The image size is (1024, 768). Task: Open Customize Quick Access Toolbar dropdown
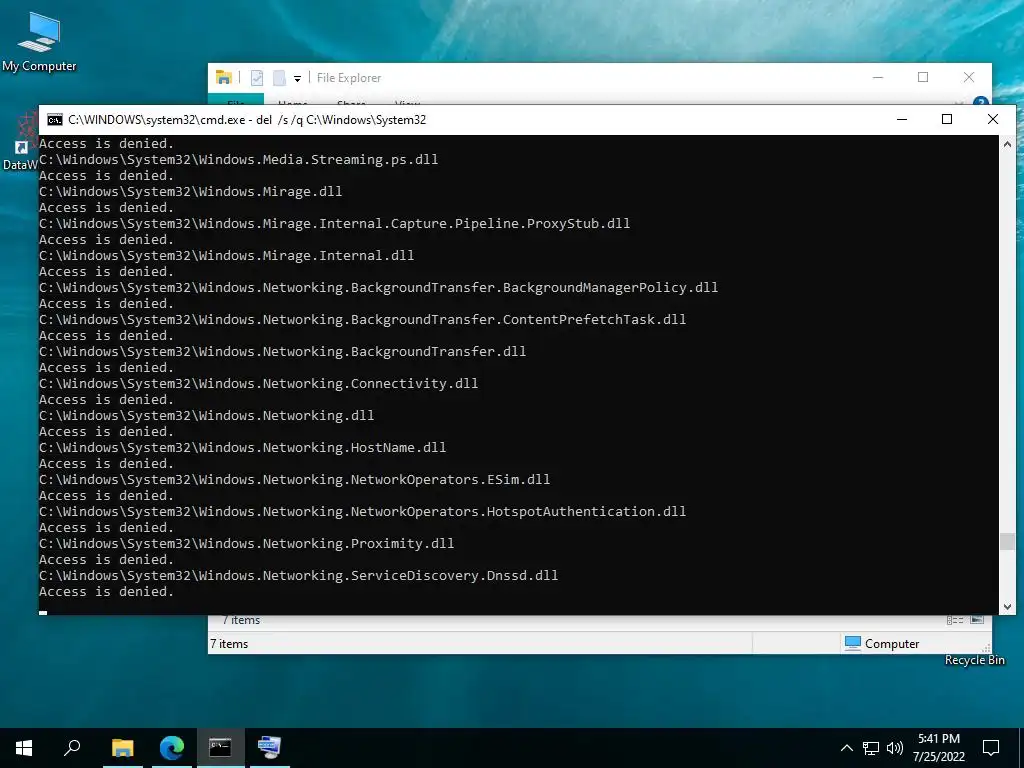pos(297,78)
